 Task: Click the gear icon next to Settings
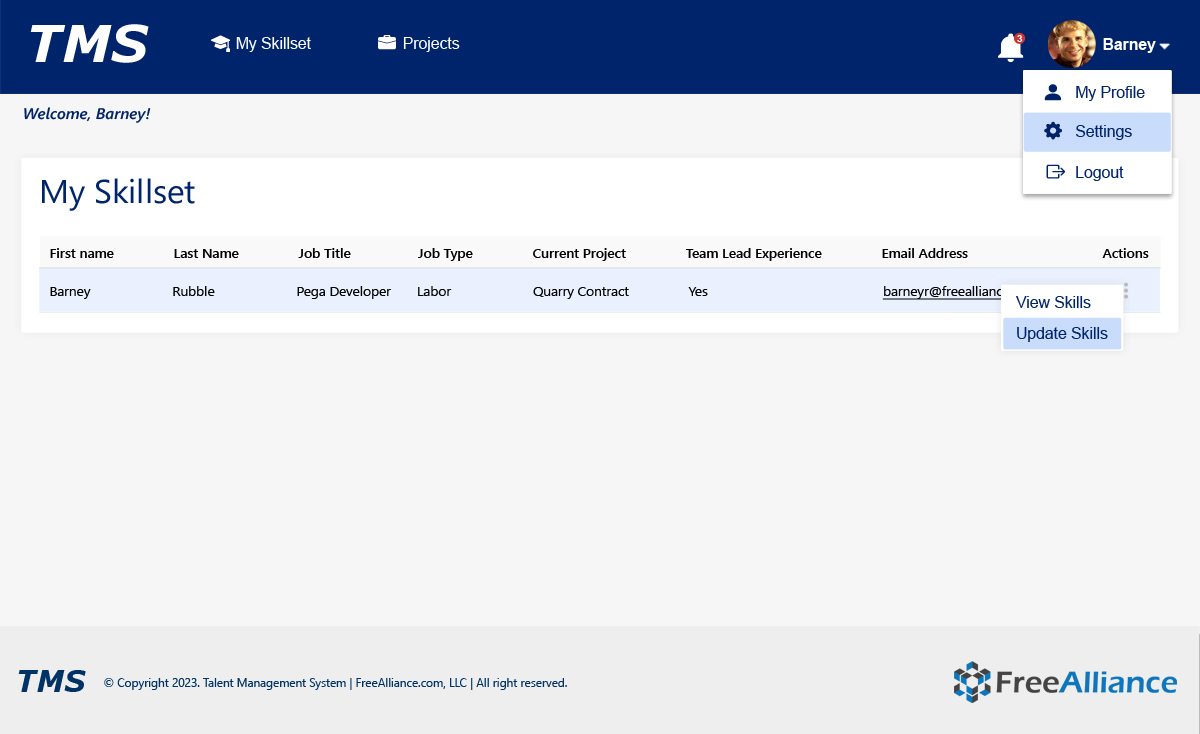click(x=1052, y=131)
